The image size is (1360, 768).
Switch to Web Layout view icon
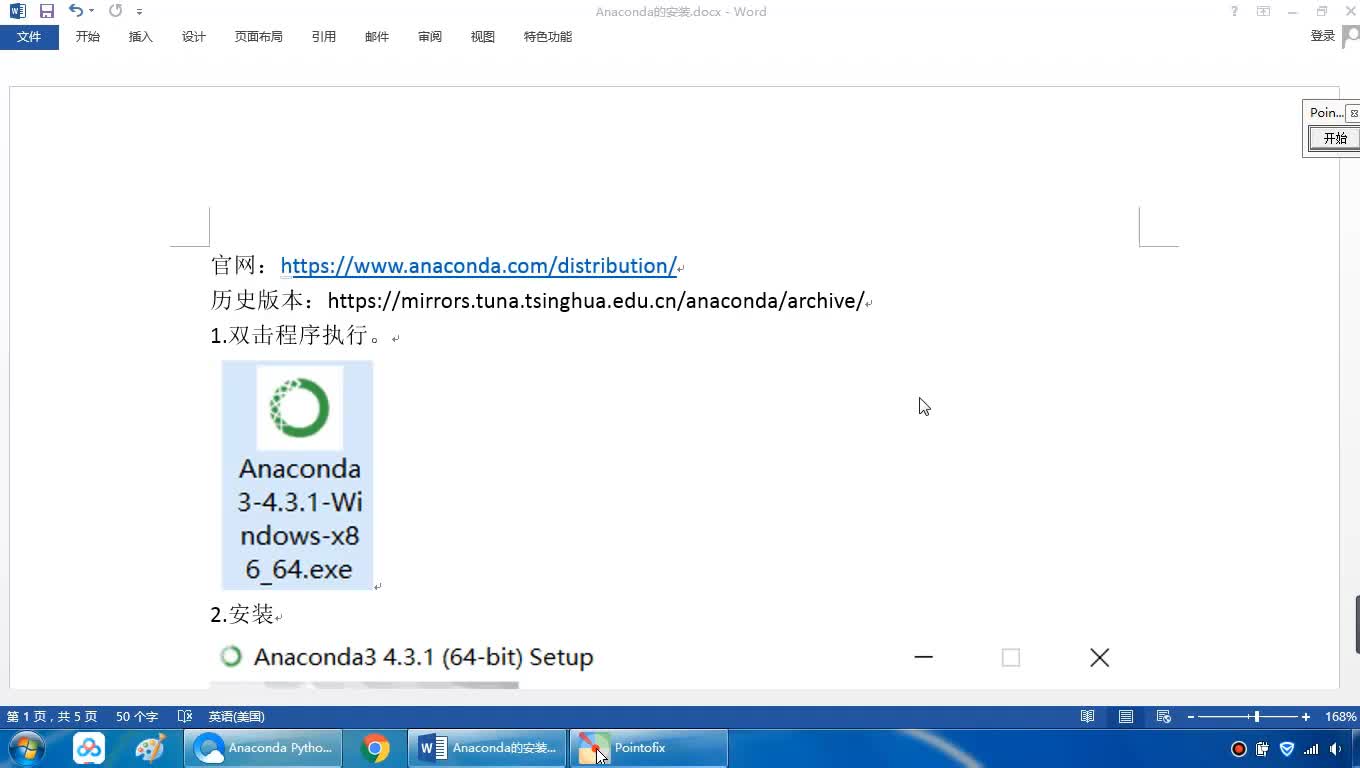coord(1164,717)
